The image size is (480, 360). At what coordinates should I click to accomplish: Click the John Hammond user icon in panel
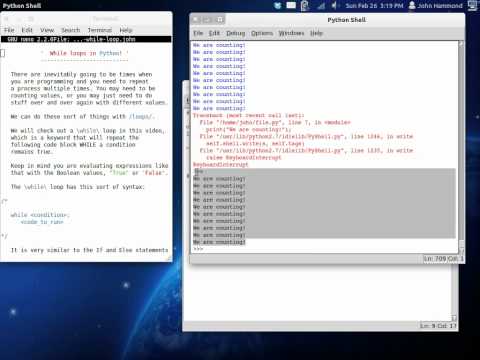tap(412, 5)
